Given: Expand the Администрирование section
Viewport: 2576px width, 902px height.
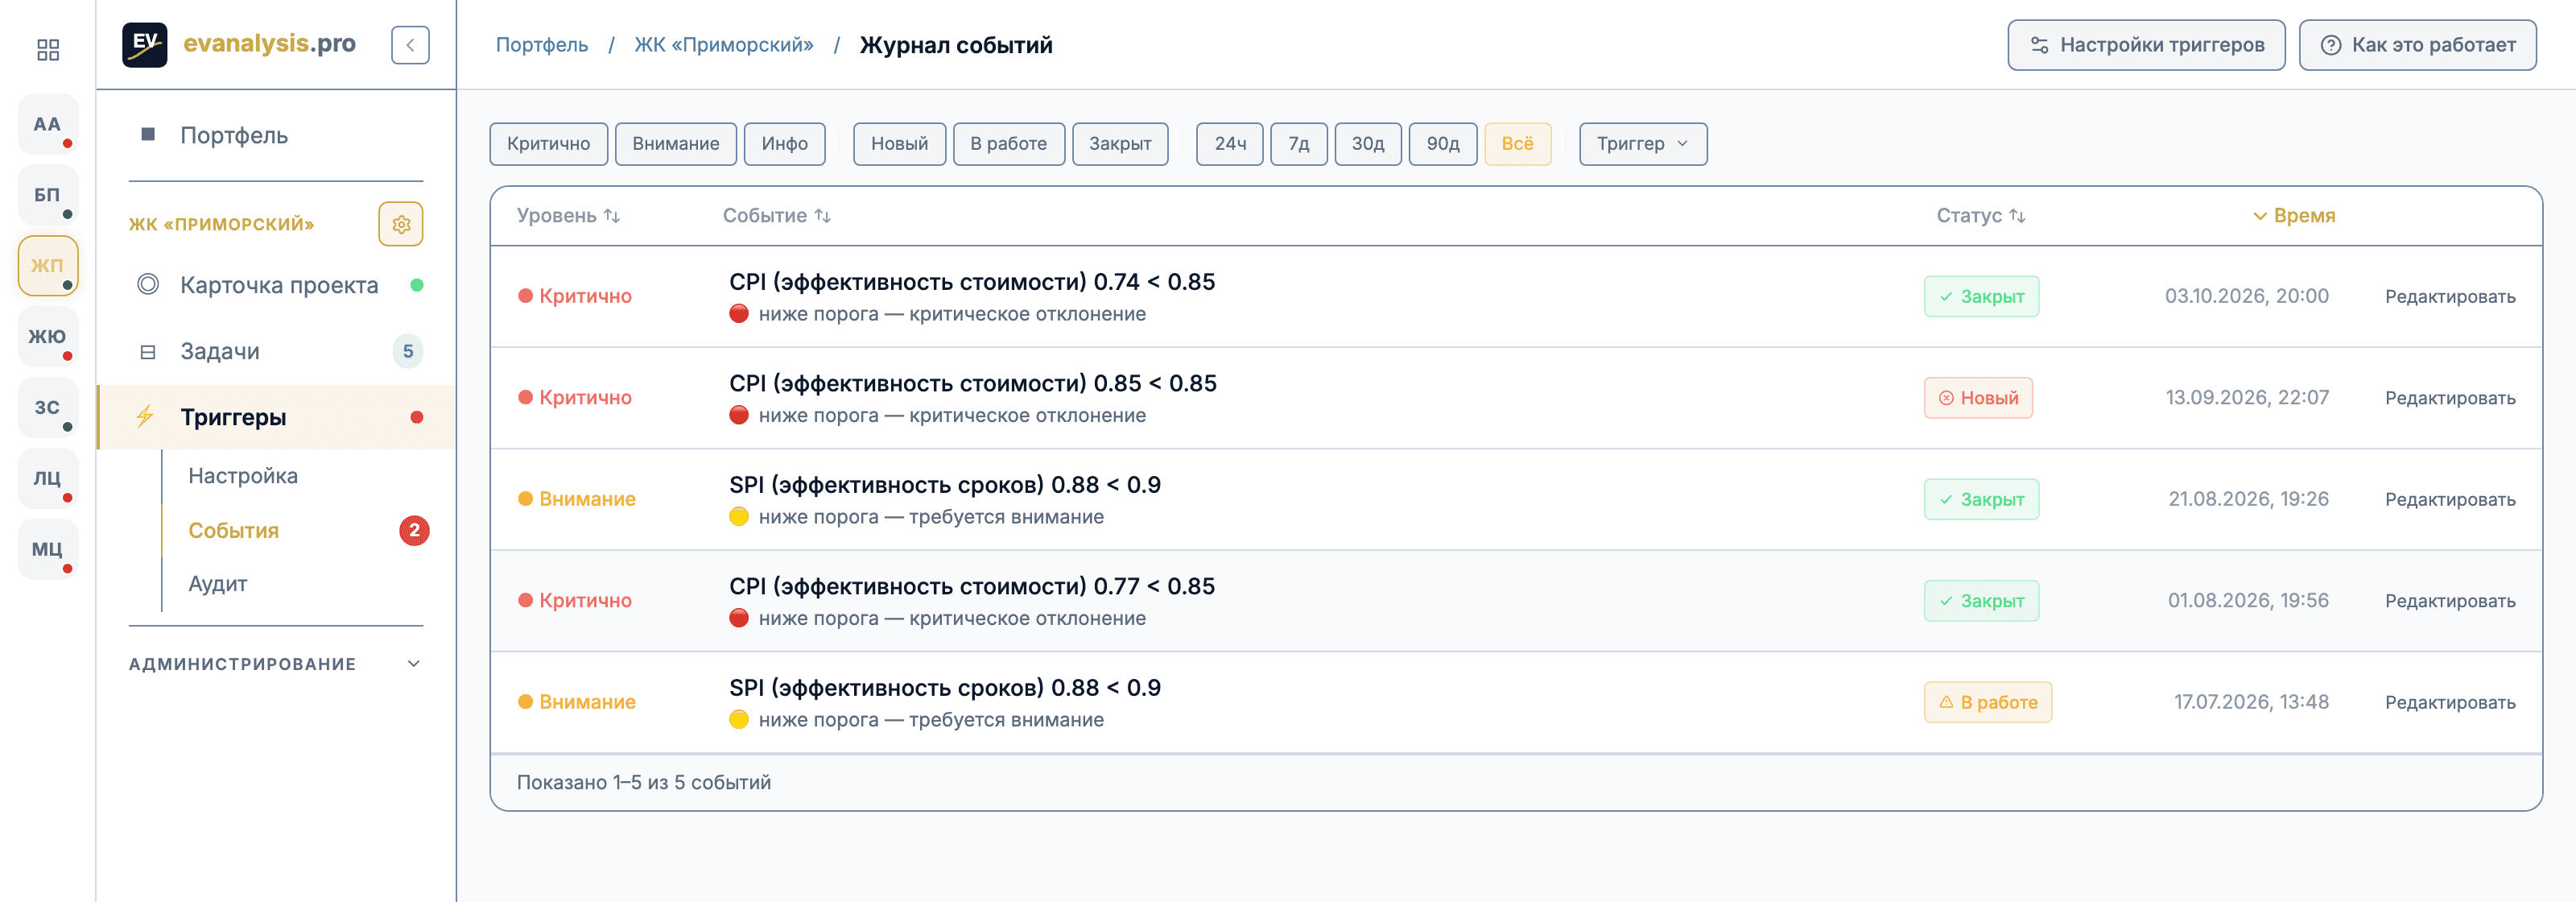Looking at the screenshot, I should (x=276, y=664).
